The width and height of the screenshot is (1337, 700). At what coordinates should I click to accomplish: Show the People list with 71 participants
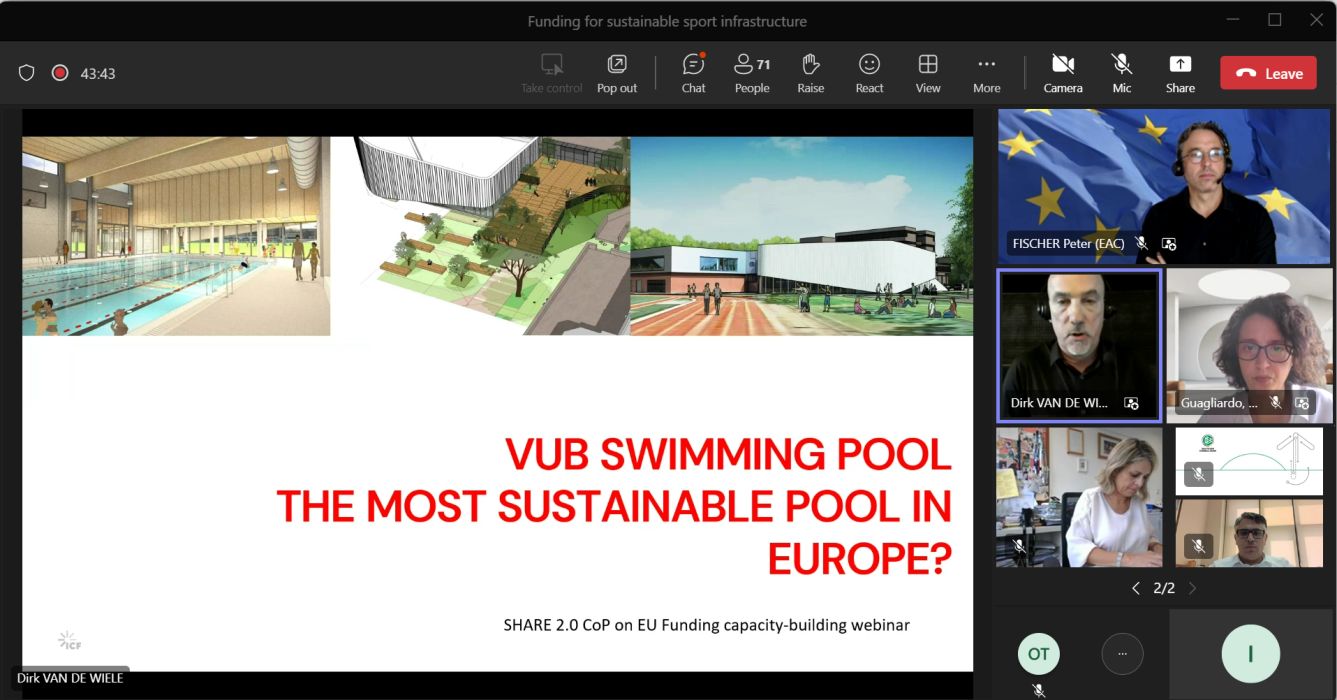pos(752,73)
